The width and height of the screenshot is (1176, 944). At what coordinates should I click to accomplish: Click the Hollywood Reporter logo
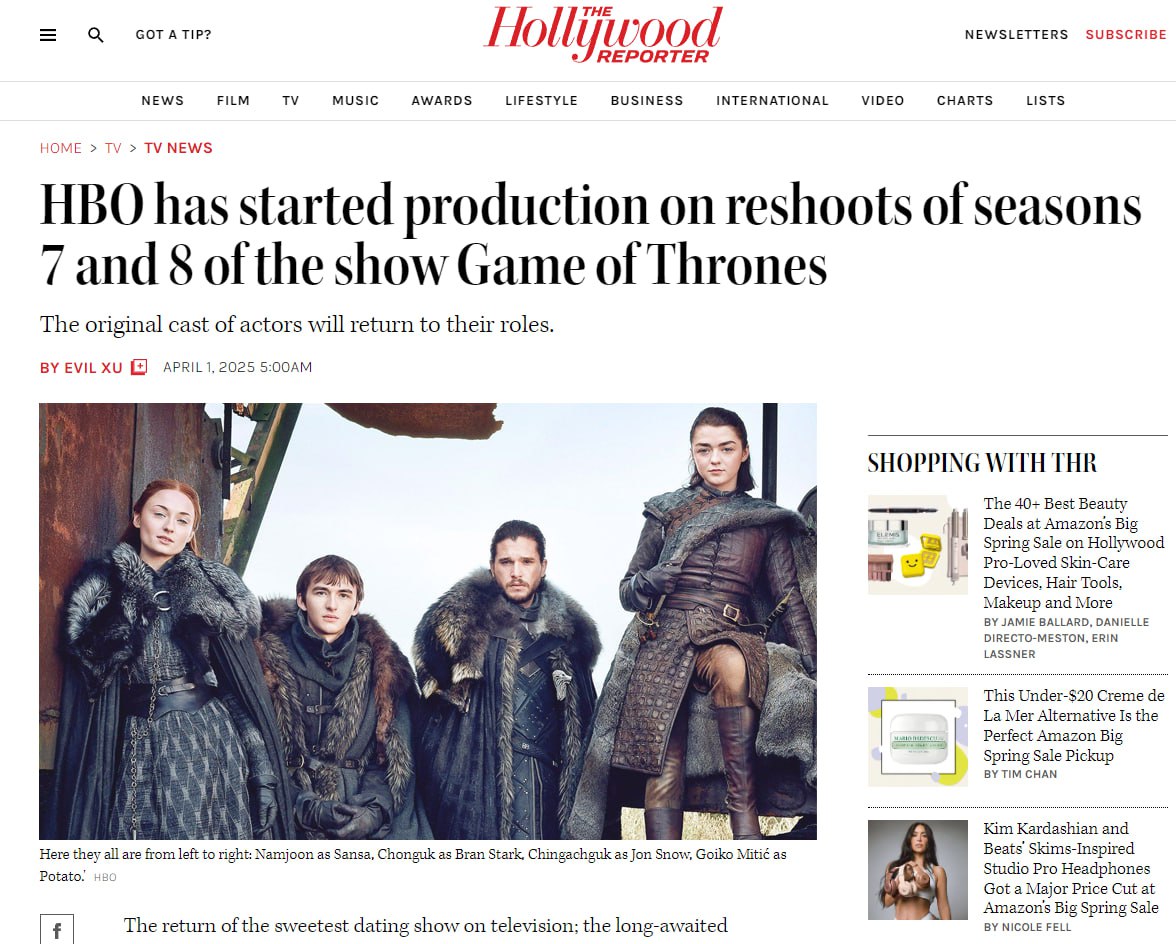pyautogui.click(x=603, y=34)
